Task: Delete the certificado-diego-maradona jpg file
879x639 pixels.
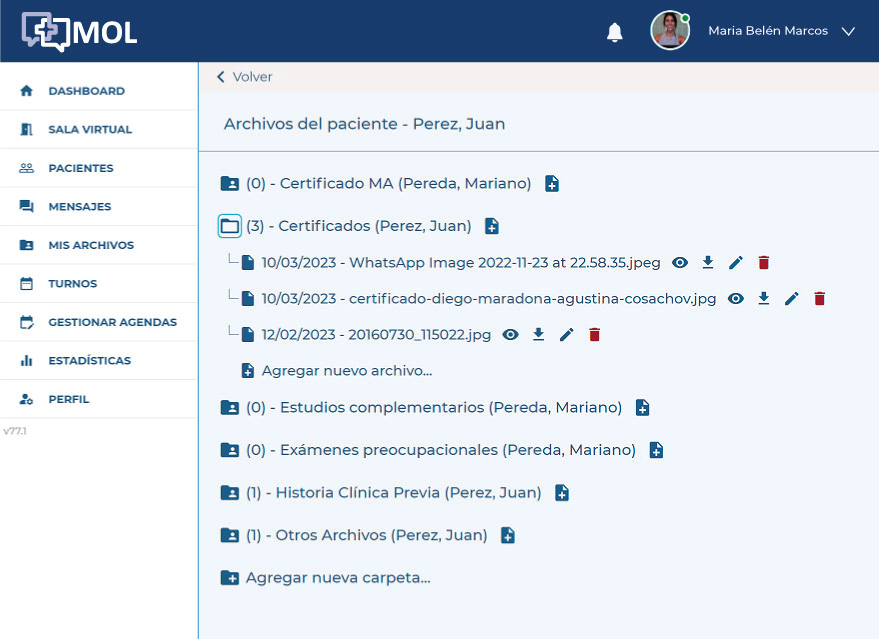Action: point(820,299)
